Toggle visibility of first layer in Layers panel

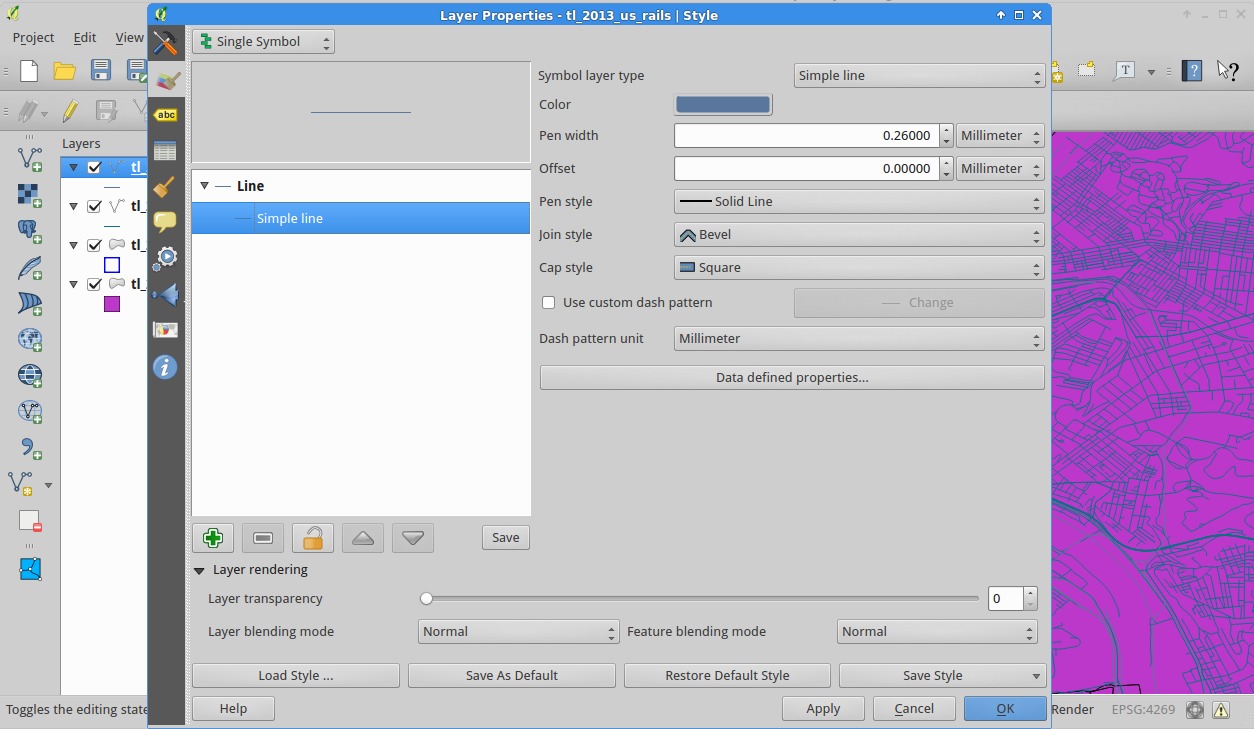[94, 168]
